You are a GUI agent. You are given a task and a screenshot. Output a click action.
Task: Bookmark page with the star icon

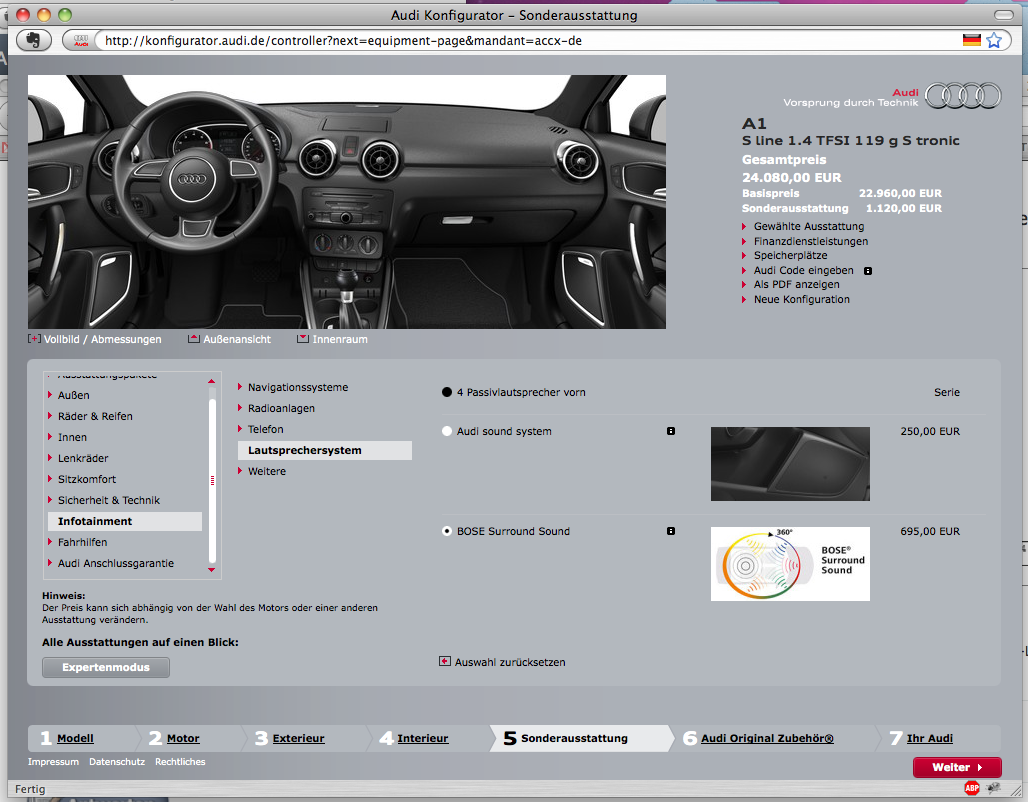[x=995, y=41]
